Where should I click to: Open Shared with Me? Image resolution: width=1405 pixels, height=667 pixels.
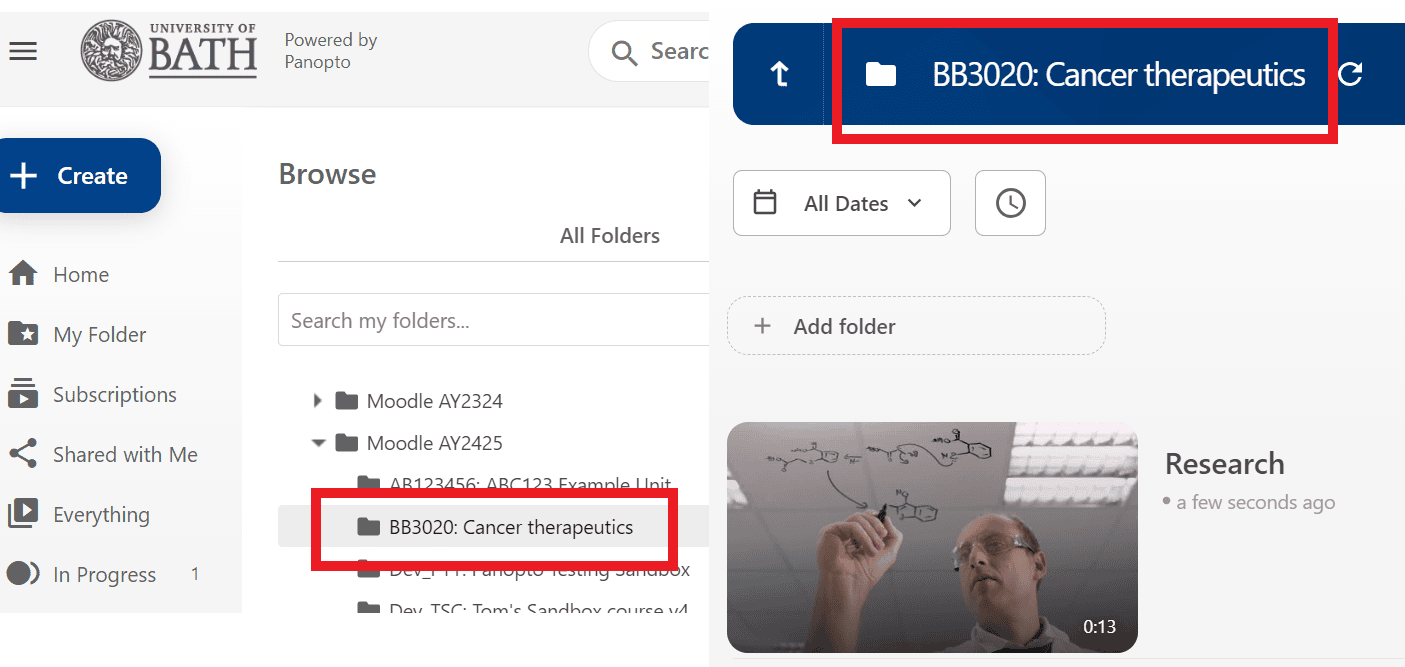click(x=22, y=454)
